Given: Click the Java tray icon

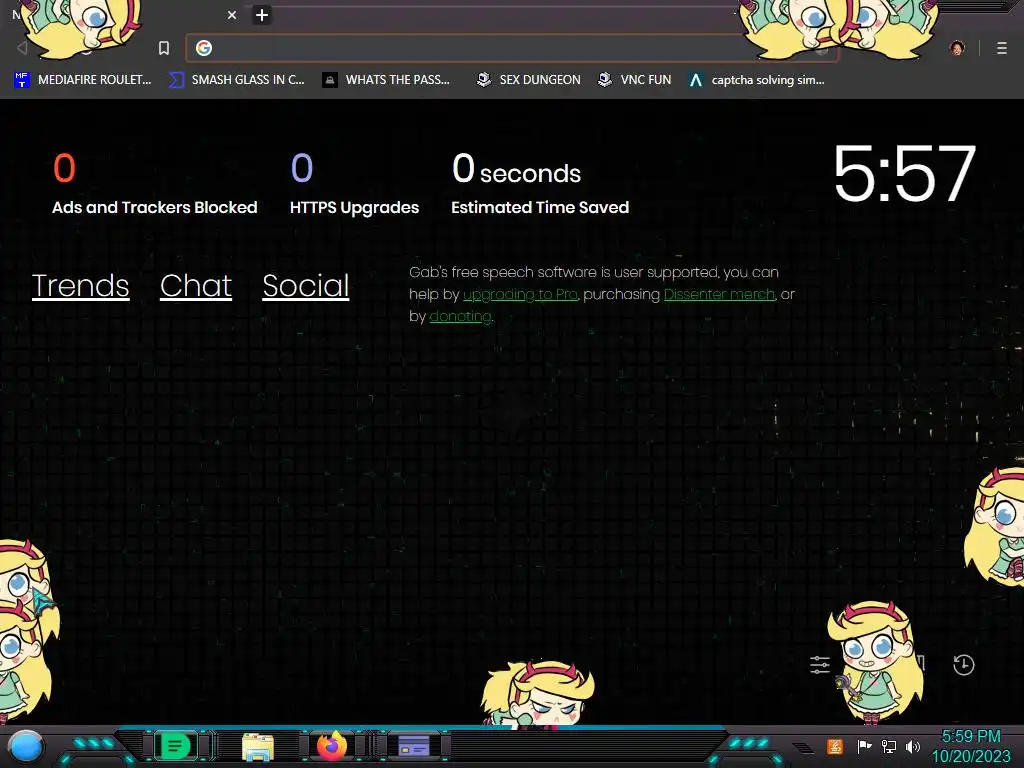Looking at the screenshot, I should (835, 746).
